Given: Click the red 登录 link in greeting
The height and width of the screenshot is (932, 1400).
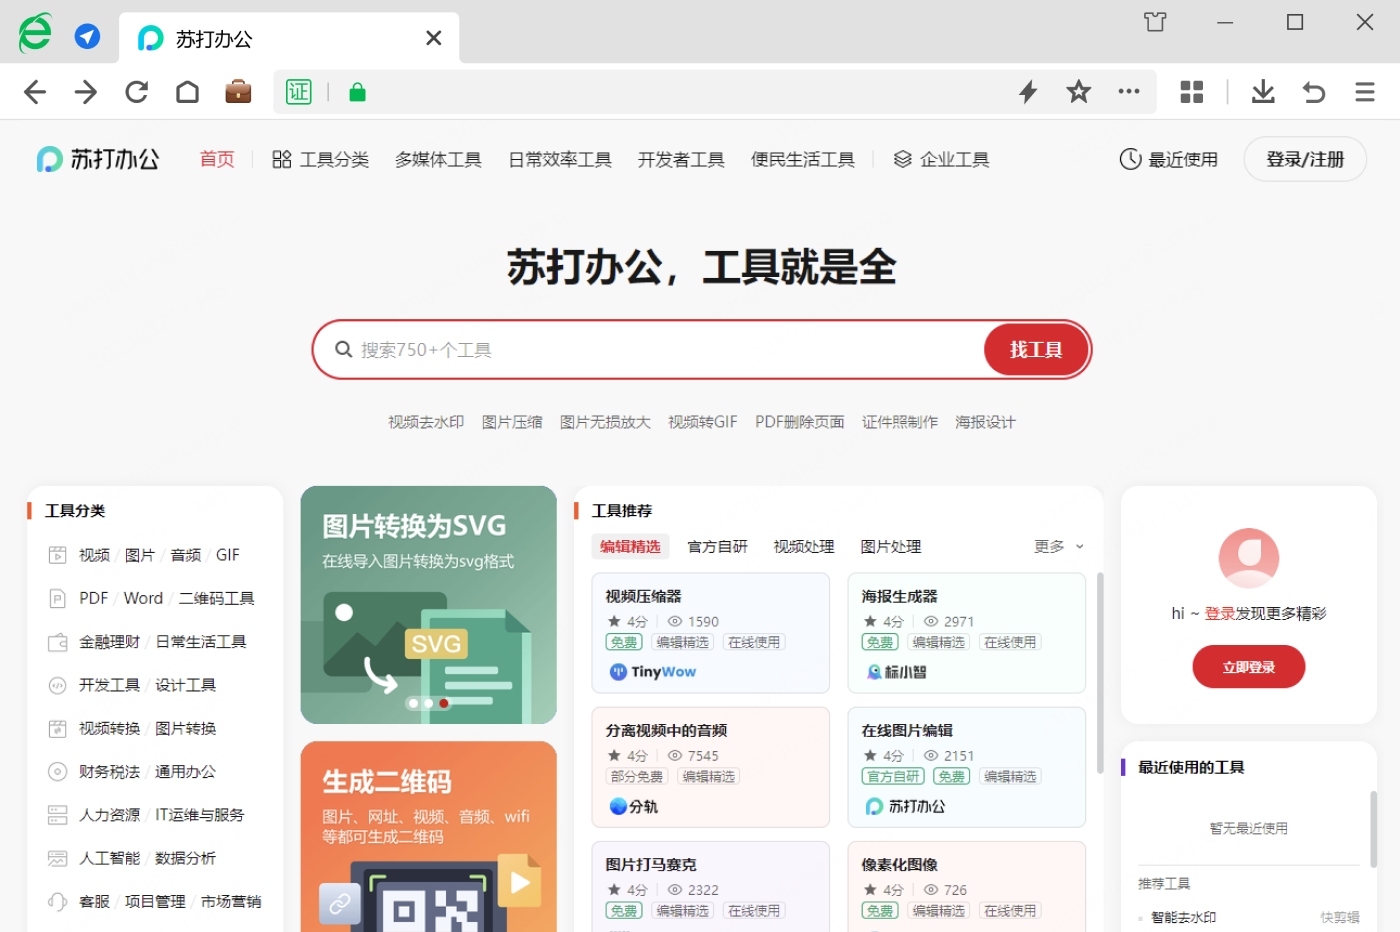Looking at the screenshot, I should 1219,613.
